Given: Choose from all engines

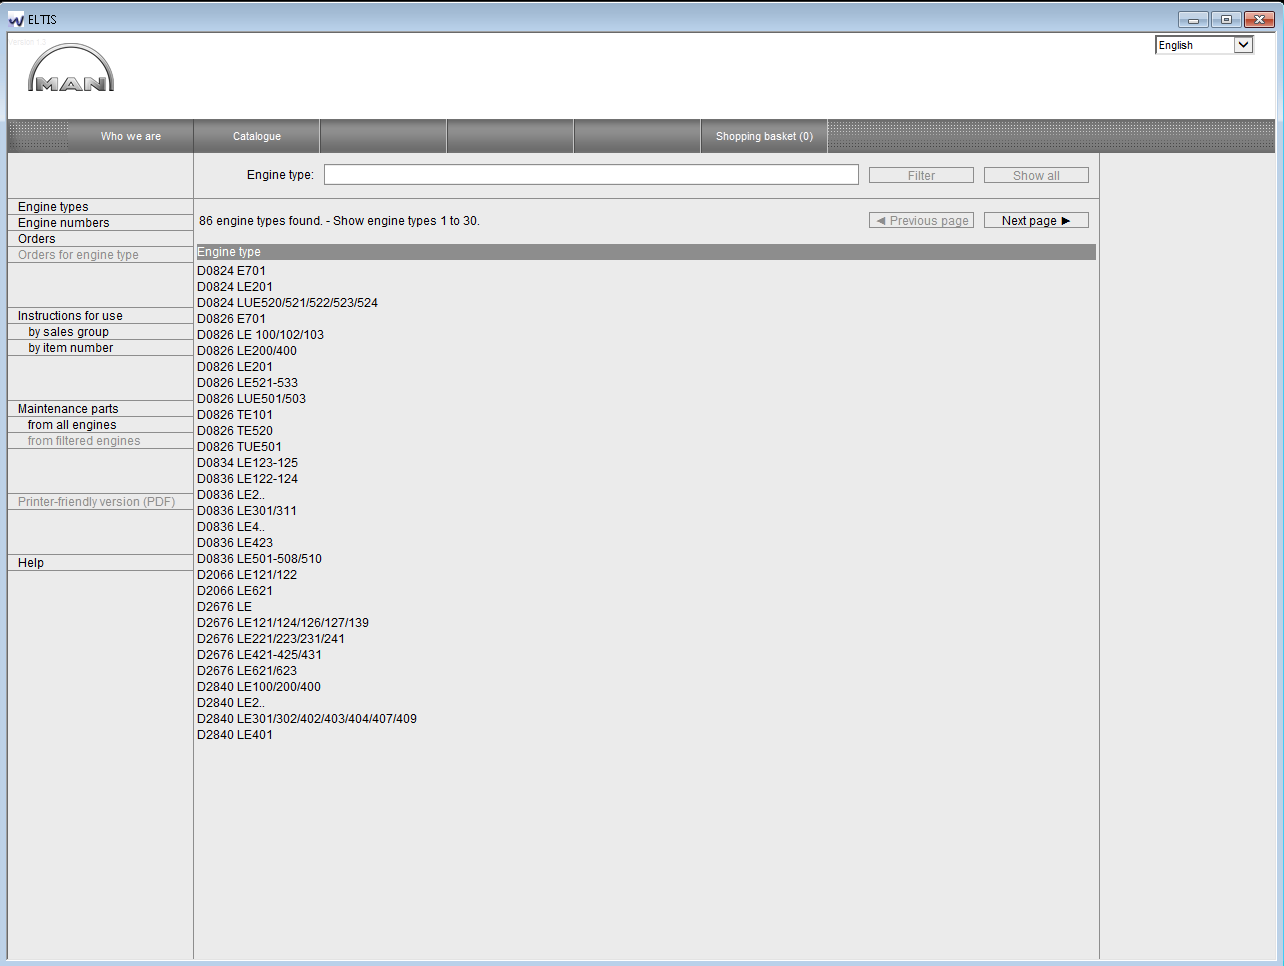Looking at the screenshot, I should tap(72, 425).
